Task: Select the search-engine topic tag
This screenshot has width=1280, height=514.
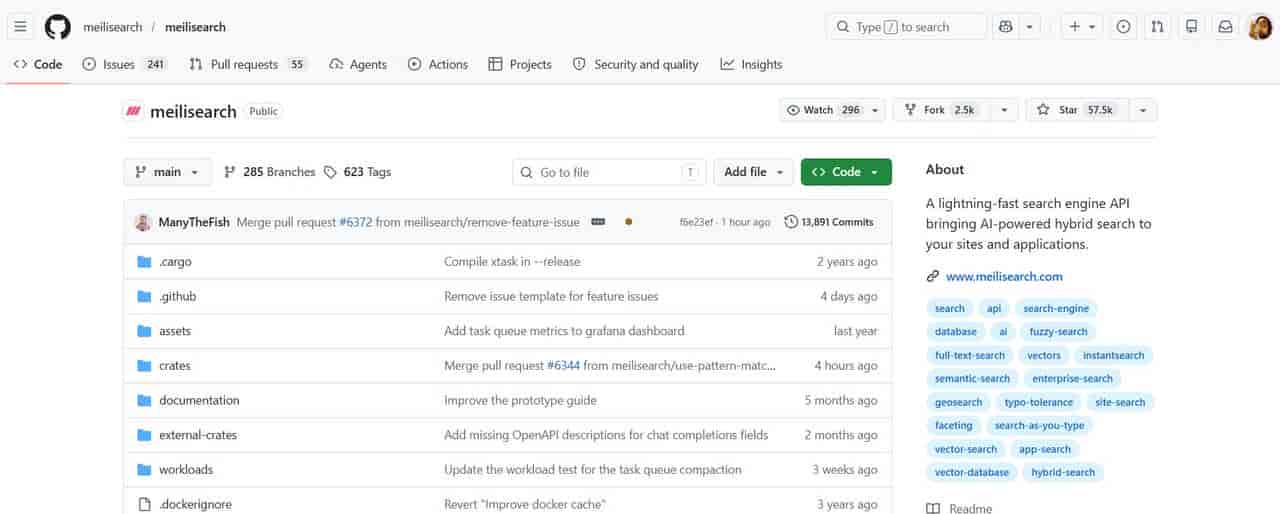Action: (x=1056, y=308)
